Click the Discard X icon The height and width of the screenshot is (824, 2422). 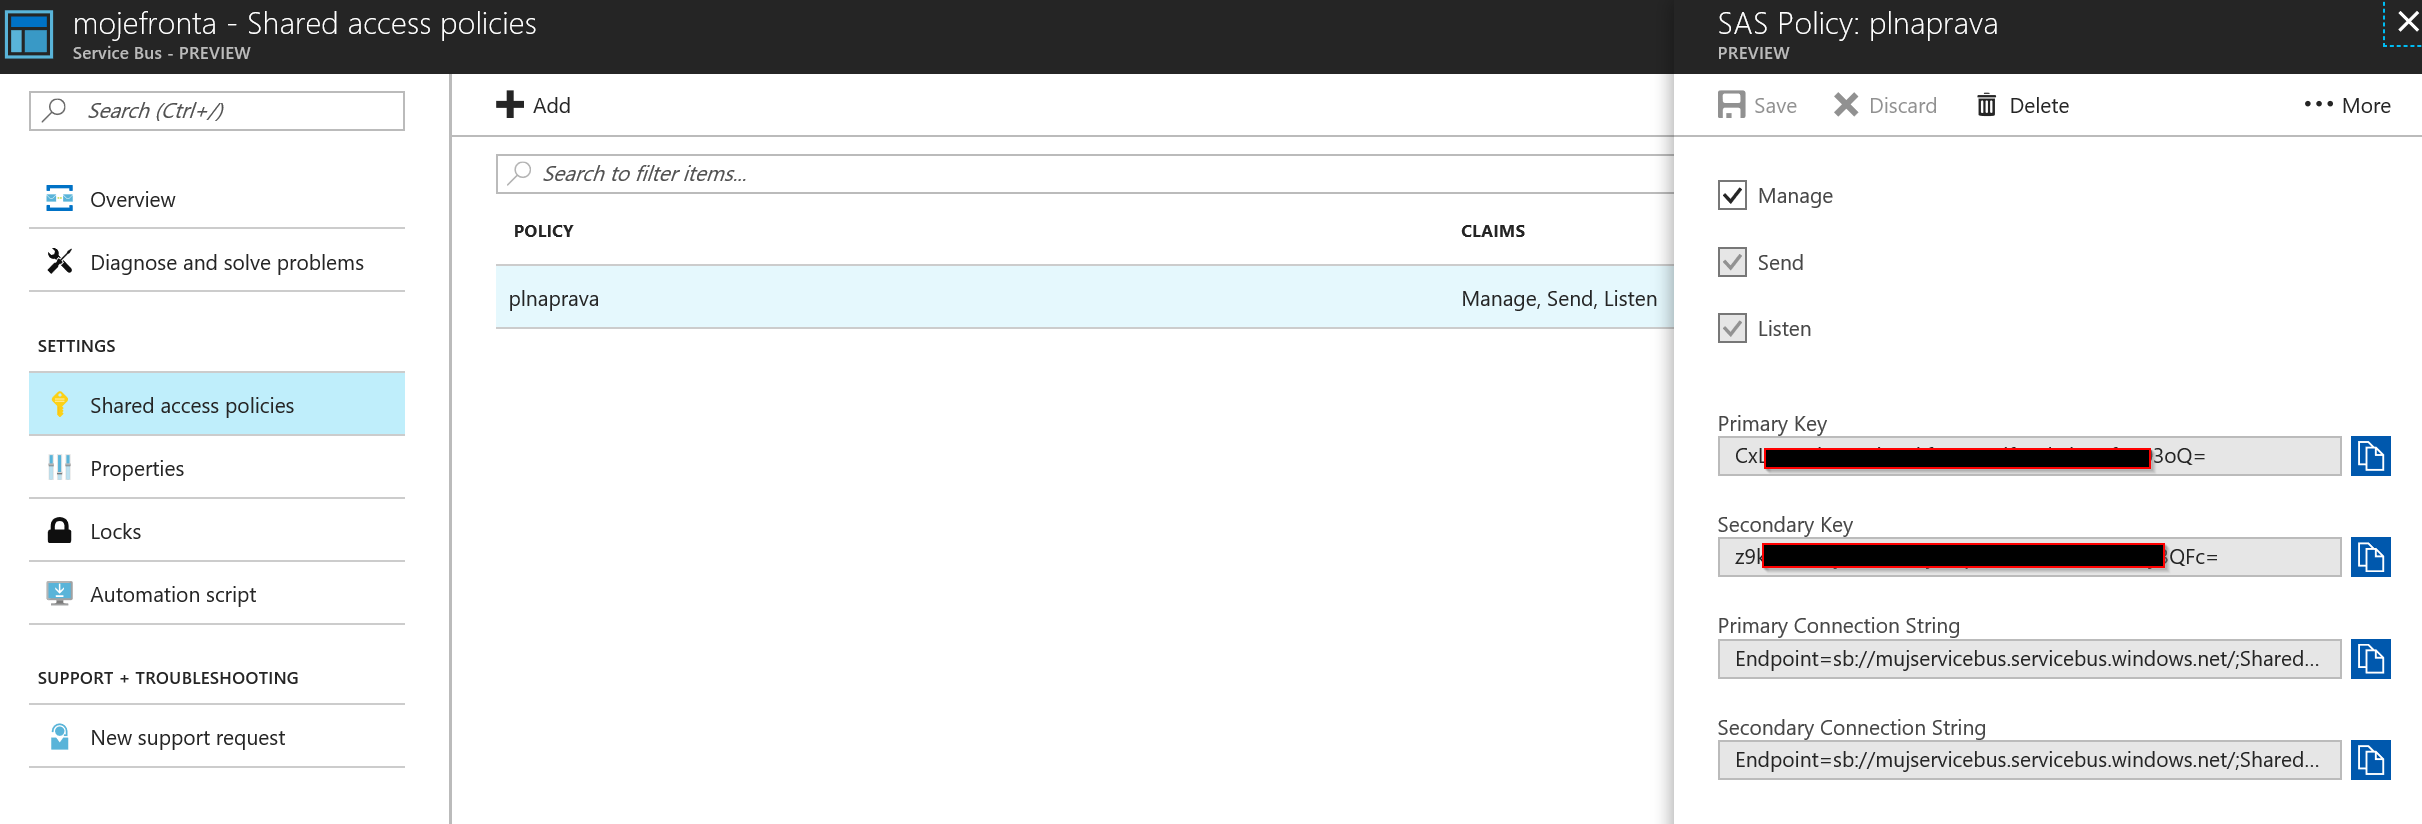click(1846, 105)
